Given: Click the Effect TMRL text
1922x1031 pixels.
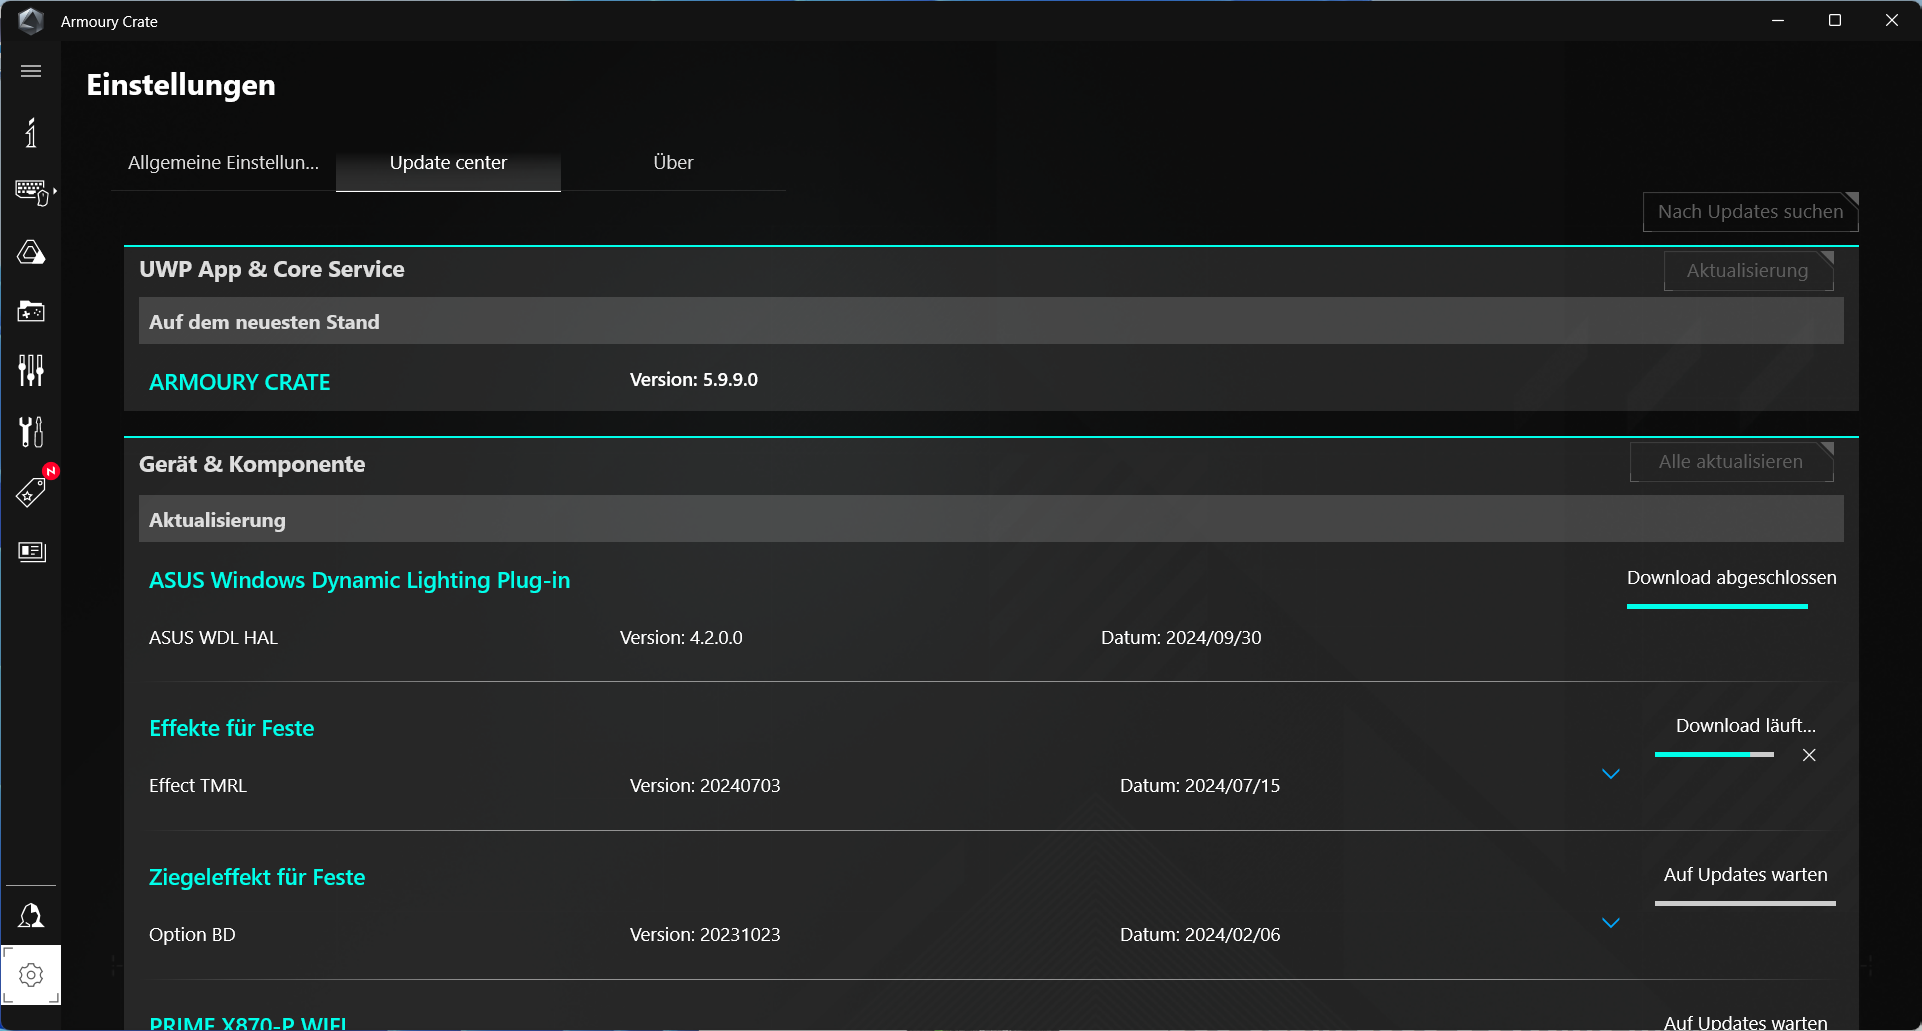Looking at the screenshot, I should coord(198,786).
